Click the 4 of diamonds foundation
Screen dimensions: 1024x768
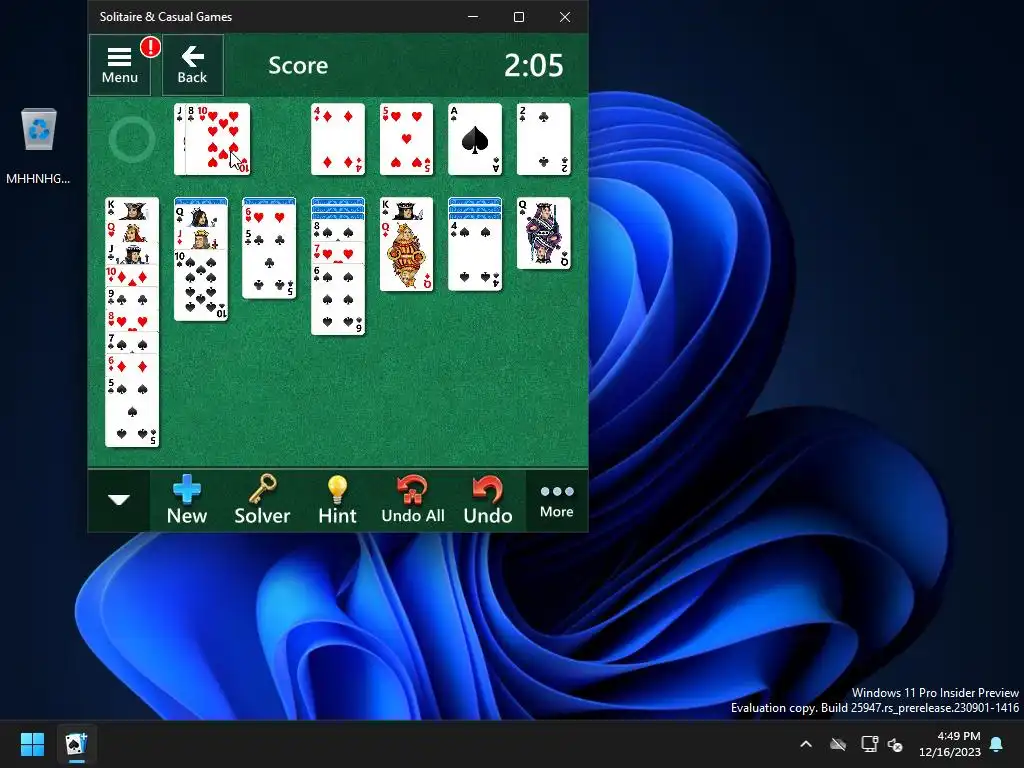click(x=338, y=139)
